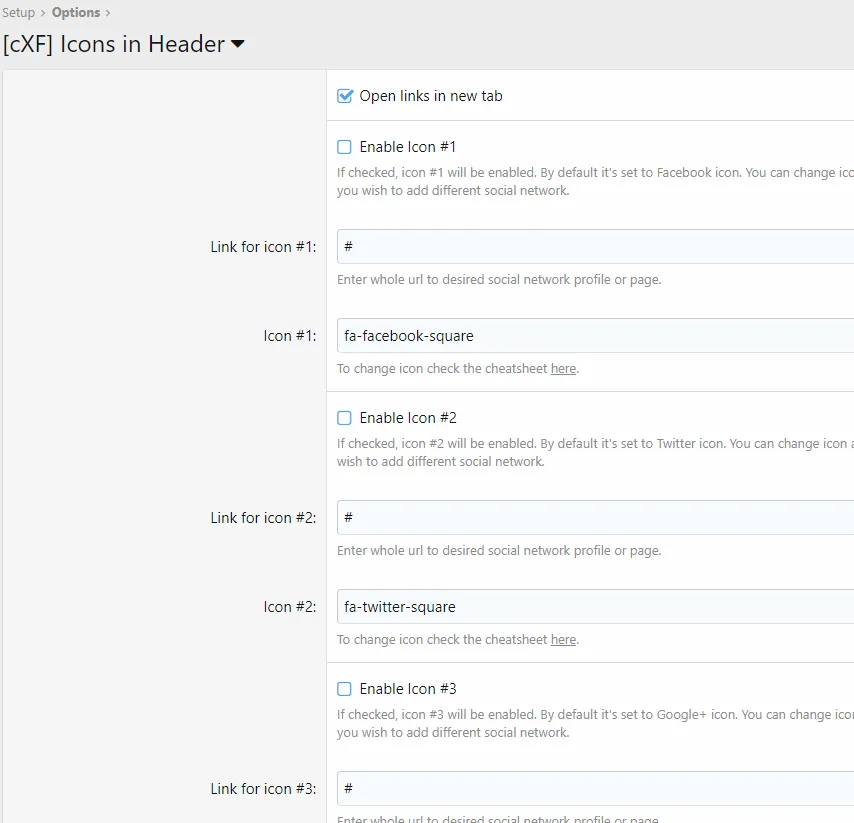
Task: Click the 'Link for icon #3:' label
Action: pos(263,789)
